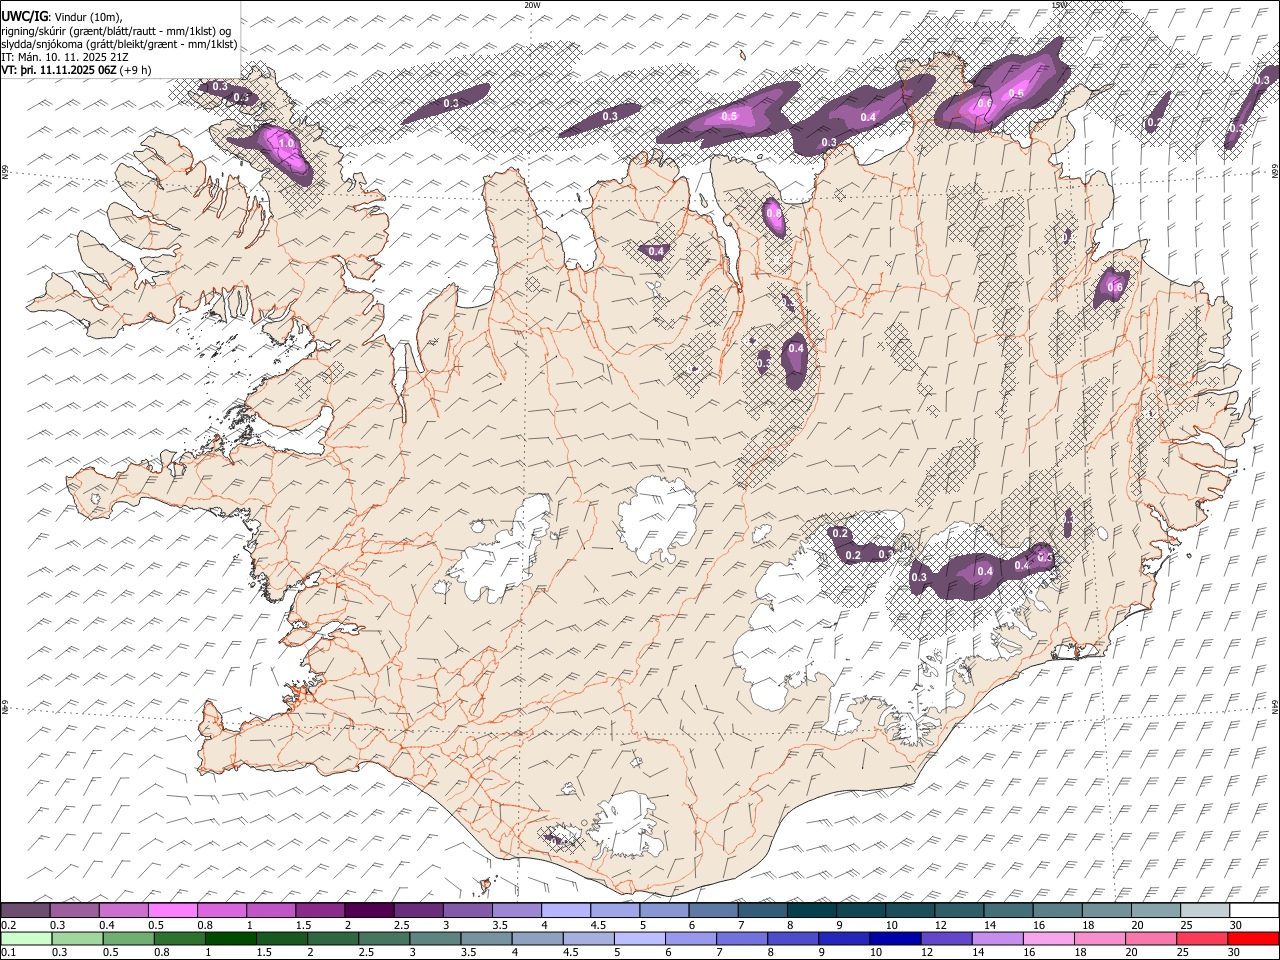Click the "VT: þri. 11.11.2025 06Z" valid time line
This screenshot has width=1280, height=960.
pyautogui.click(x=59, y=69)
